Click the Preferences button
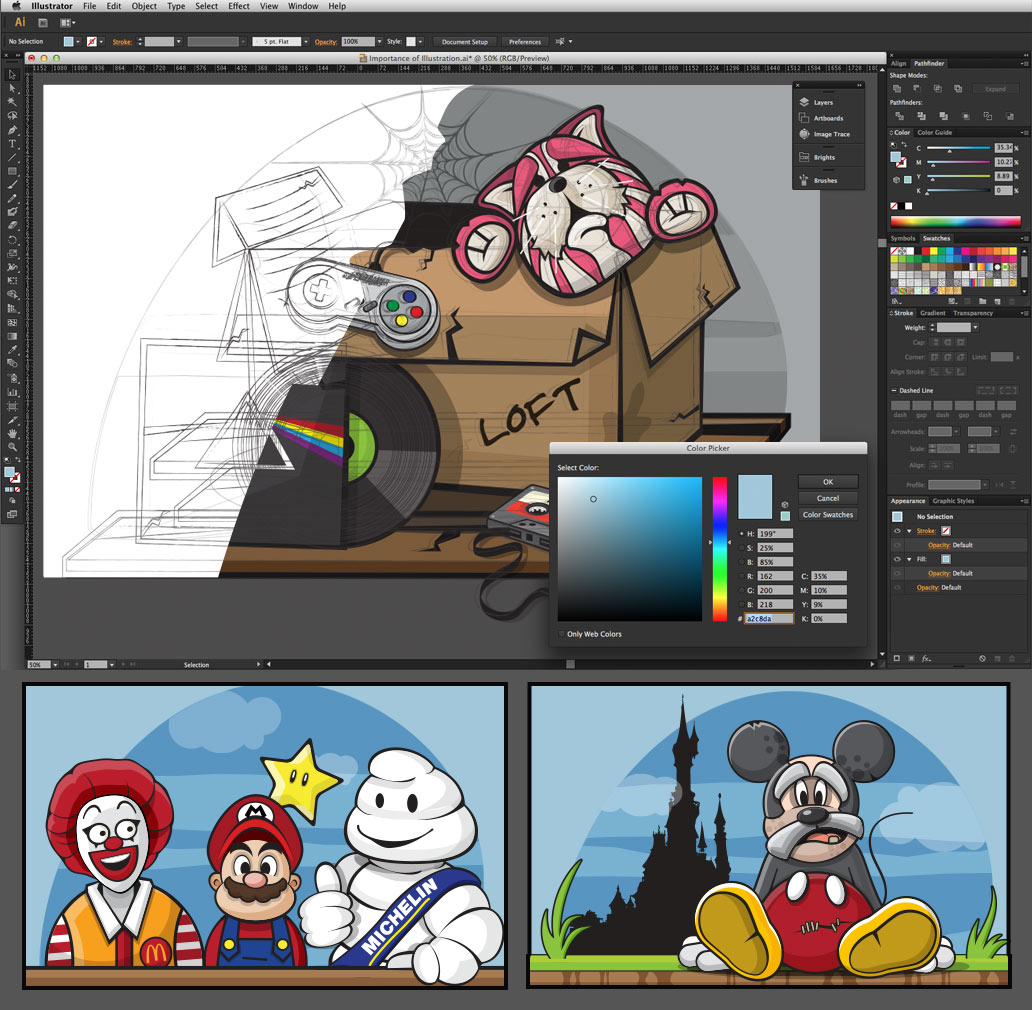Viewport: 1032px width, 1010px height. [525, 42]
